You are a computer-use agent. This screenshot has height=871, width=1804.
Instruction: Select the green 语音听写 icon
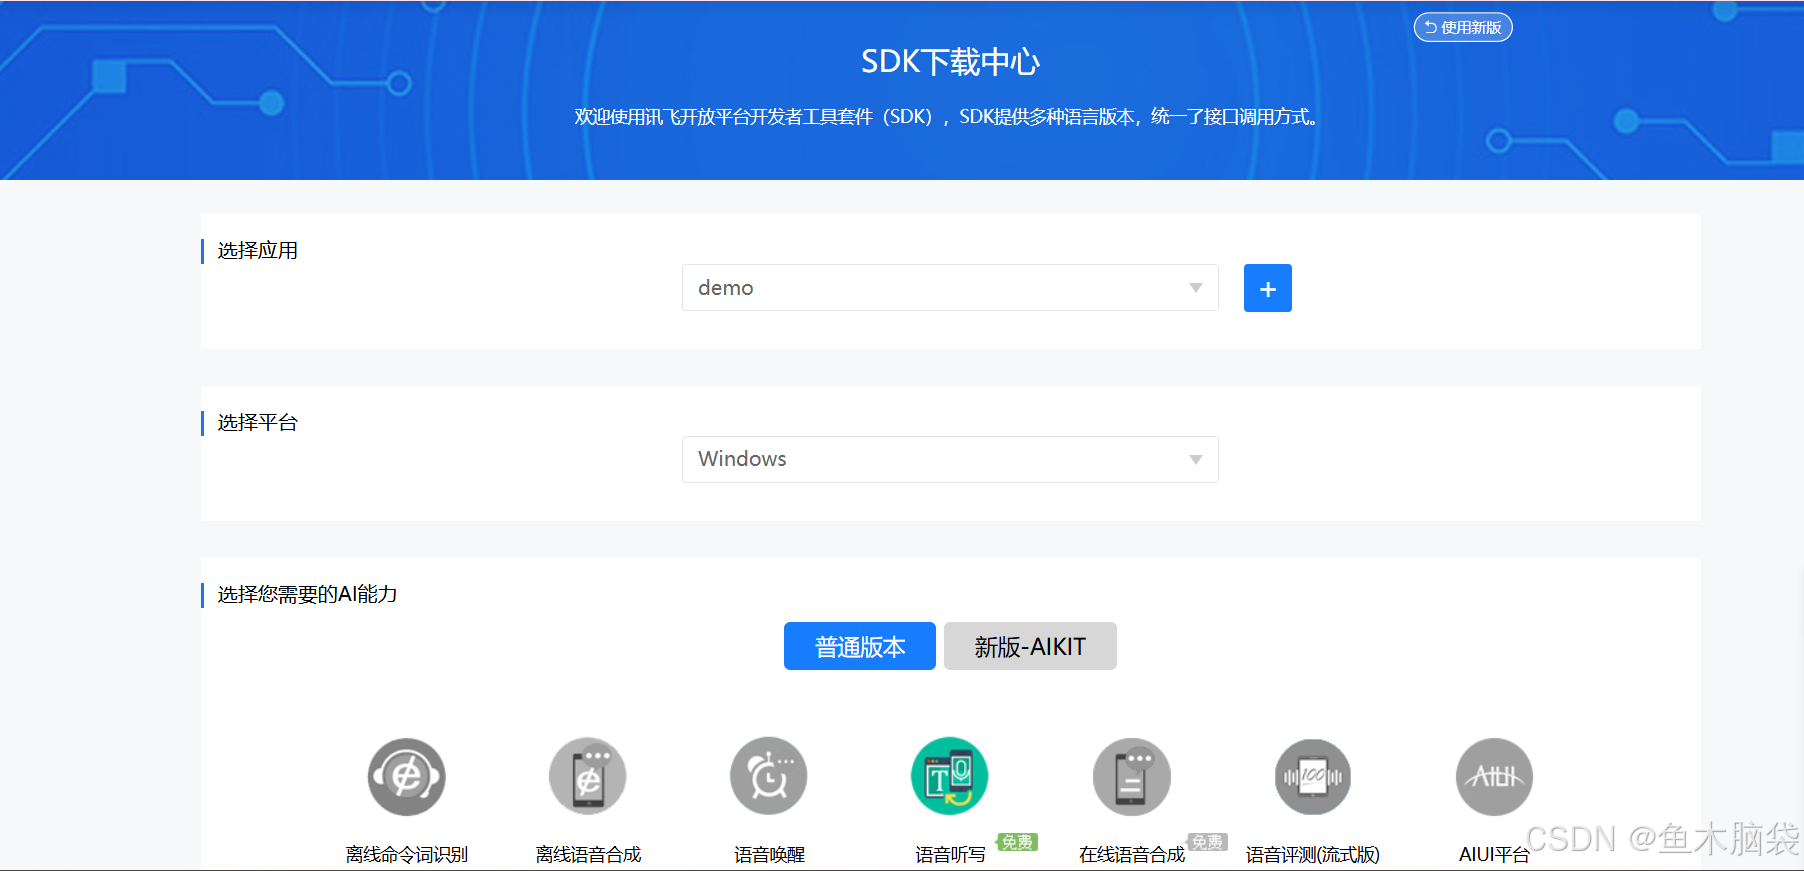950,776
